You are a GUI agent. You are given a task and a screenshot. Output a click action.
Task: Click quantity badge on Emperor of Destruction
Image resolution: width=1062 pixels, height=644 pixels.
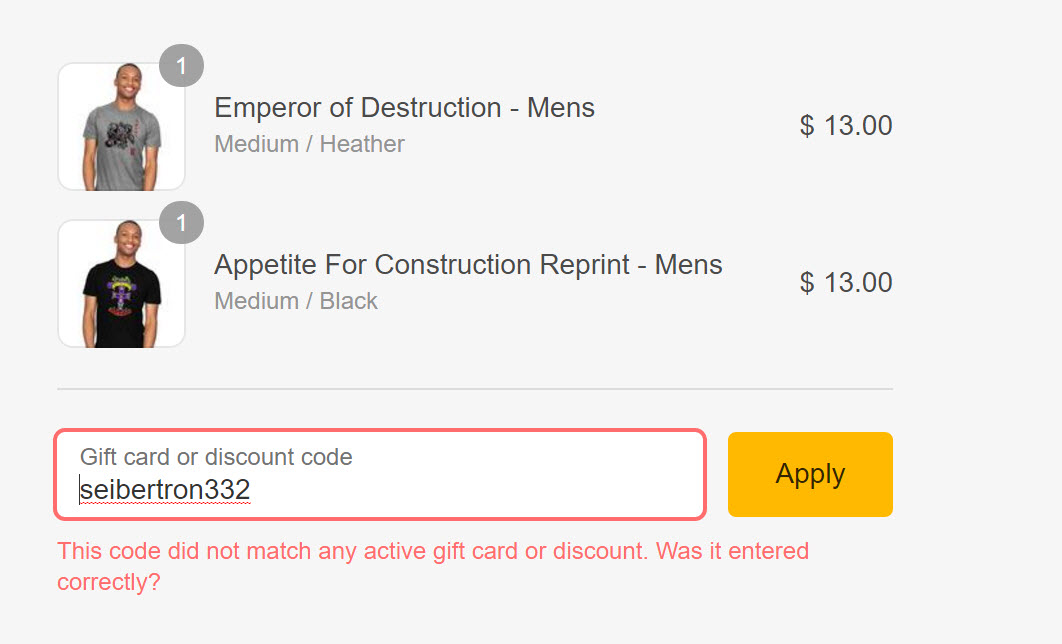pos(181,66)
